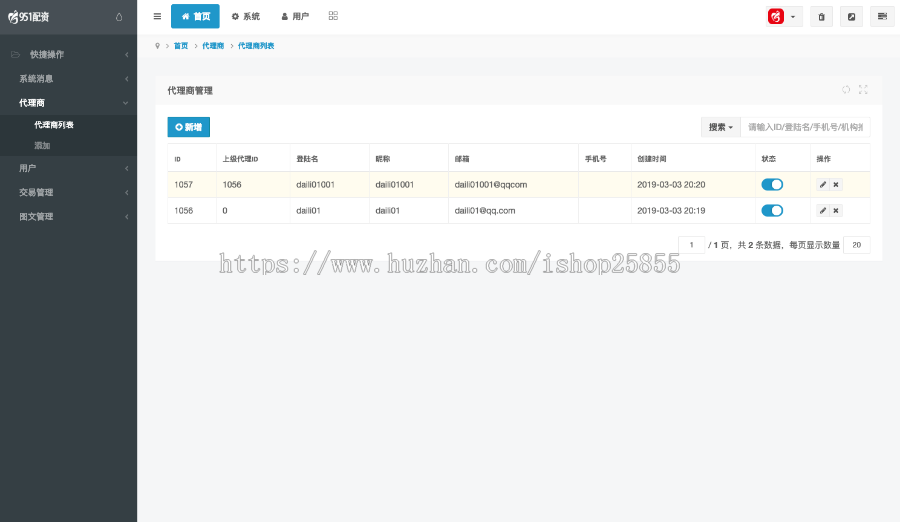Image resolution: width=900 pixels, height=522 pixels.
Task: Delete the daili01001 row with X icon
Action: [836, 184]
